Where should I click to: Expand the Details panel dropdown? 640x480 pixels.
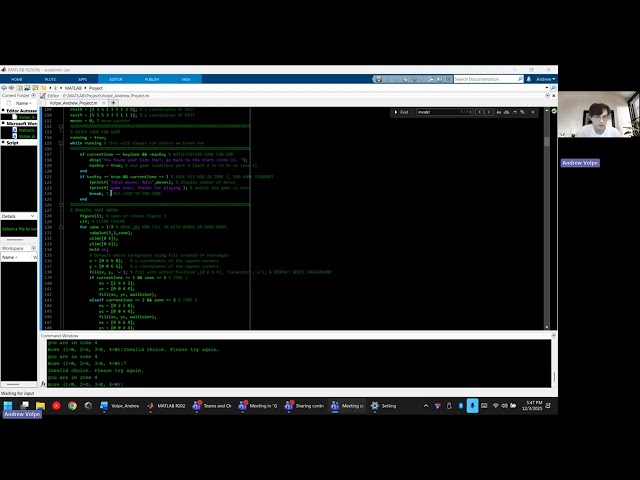(32, 216)
